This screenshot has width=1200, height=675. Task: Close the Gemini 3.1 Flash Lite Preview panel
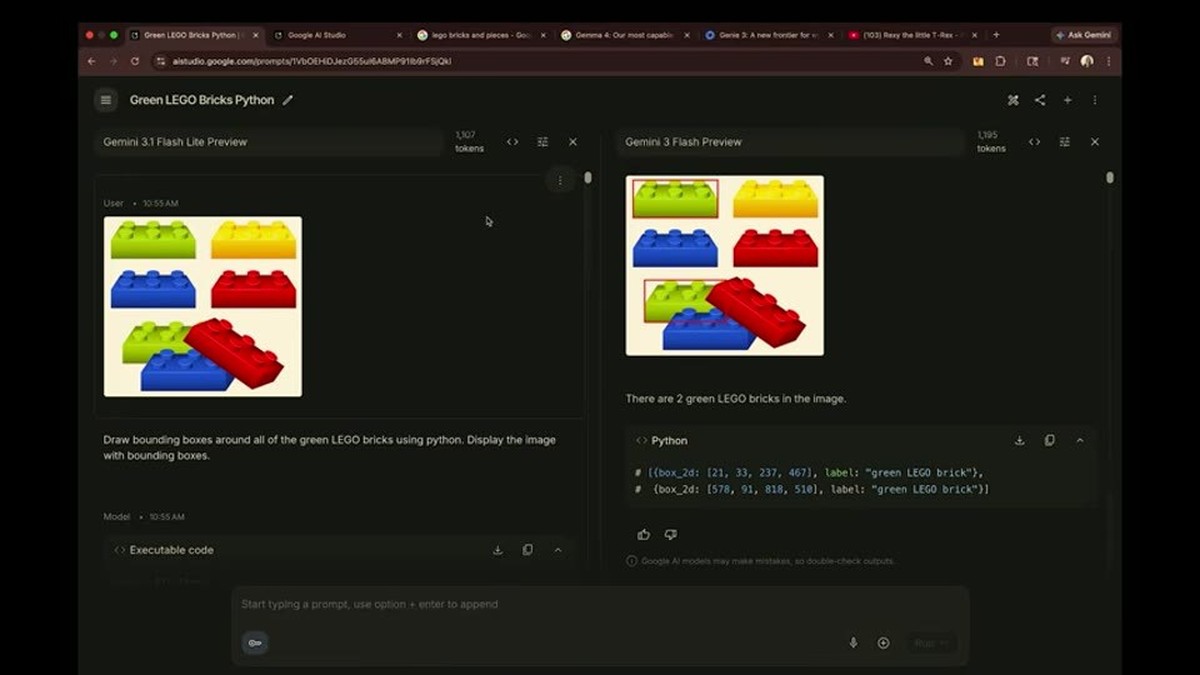click(573, 142)
